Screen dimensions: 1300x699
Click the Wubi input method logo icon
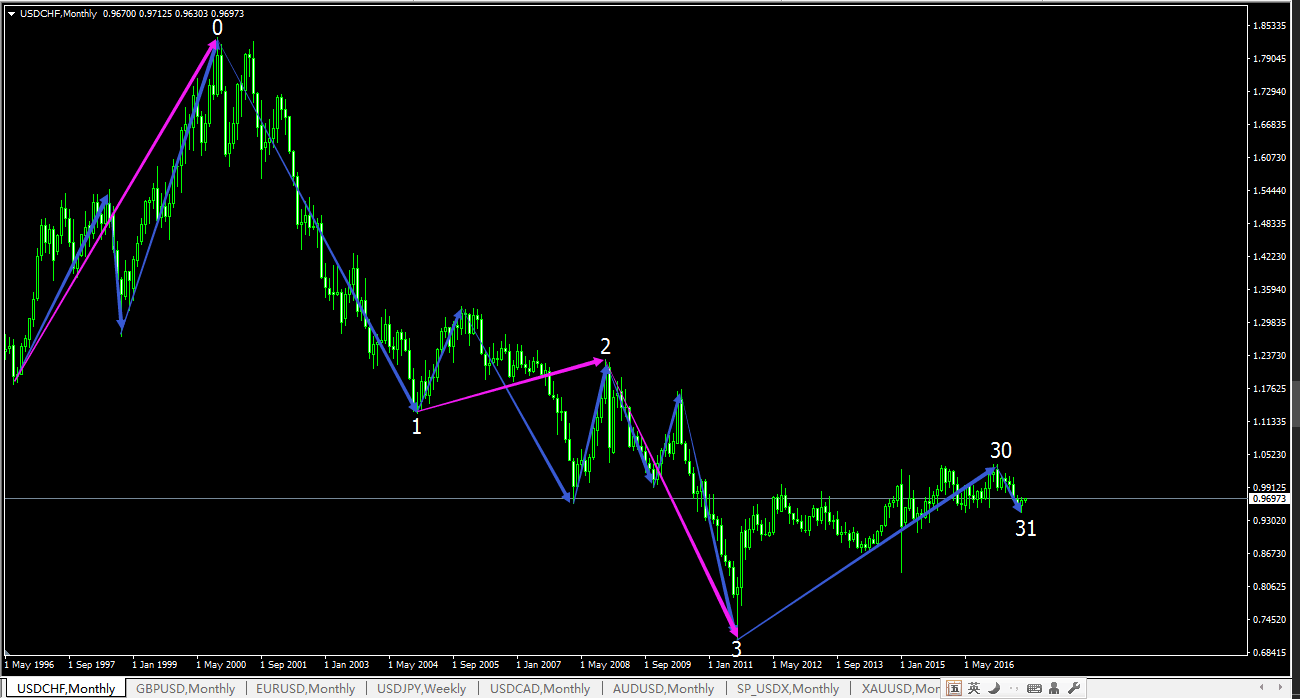[x=954, y=688]
